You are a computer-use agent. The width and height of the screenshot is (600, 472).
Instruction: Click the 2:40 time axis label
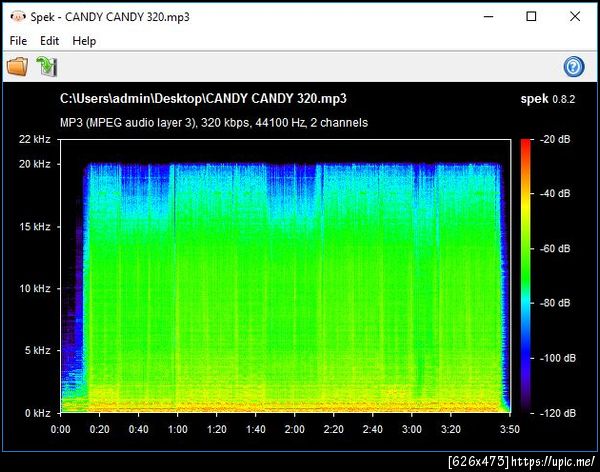pyautogui.click(x=373, y=429)
